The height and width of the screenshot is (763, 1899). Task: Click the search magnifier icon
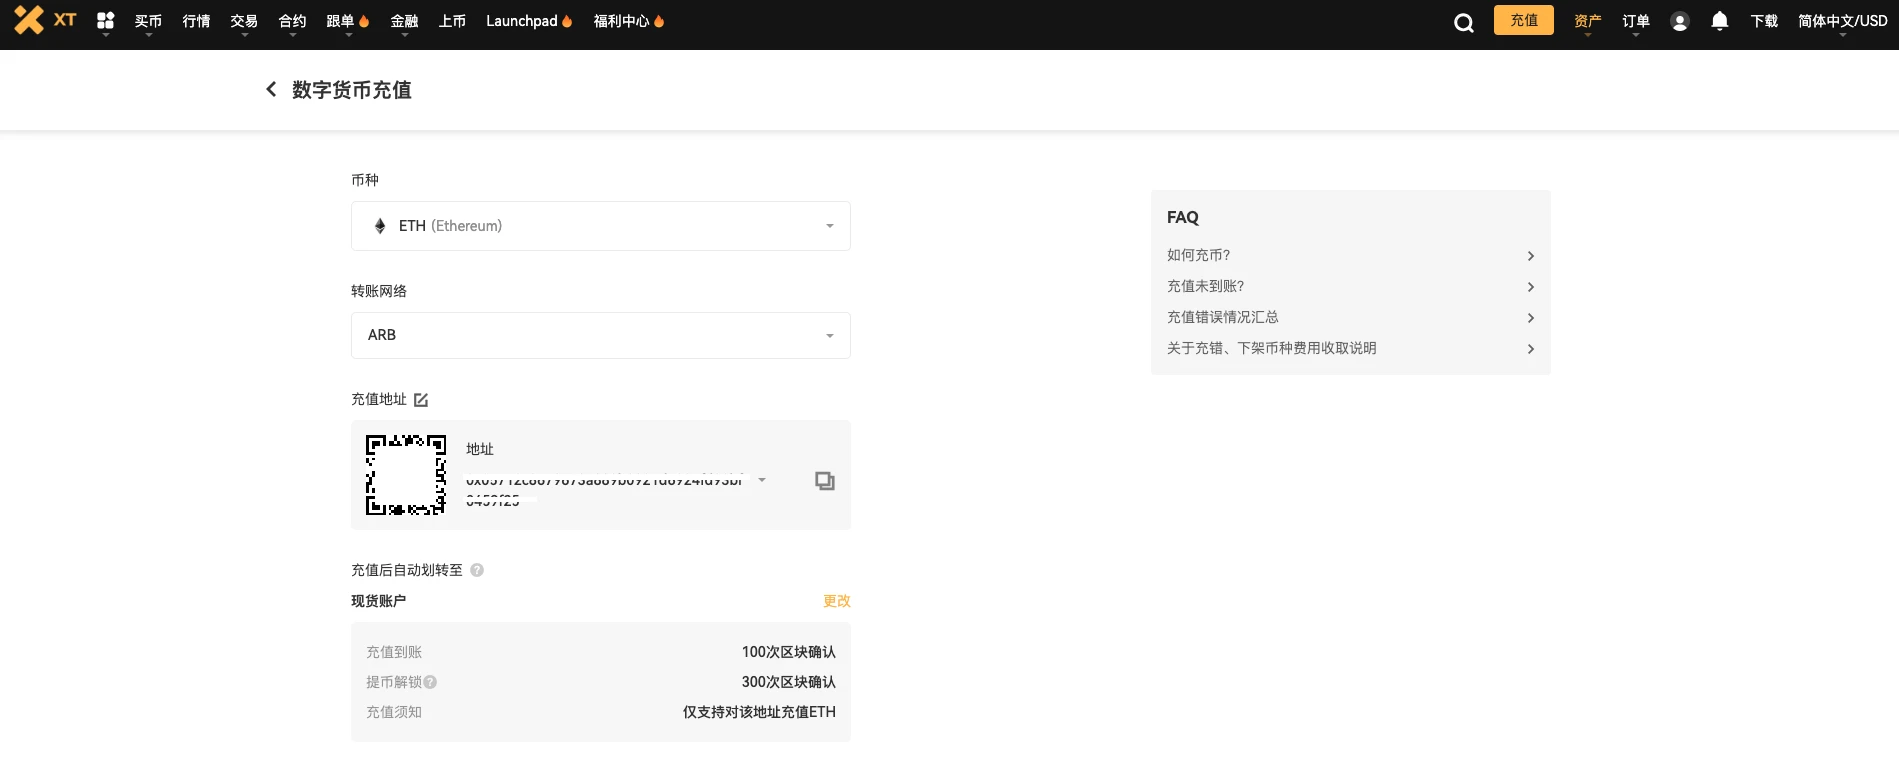pyautogui.click(x=1463, y=23)
